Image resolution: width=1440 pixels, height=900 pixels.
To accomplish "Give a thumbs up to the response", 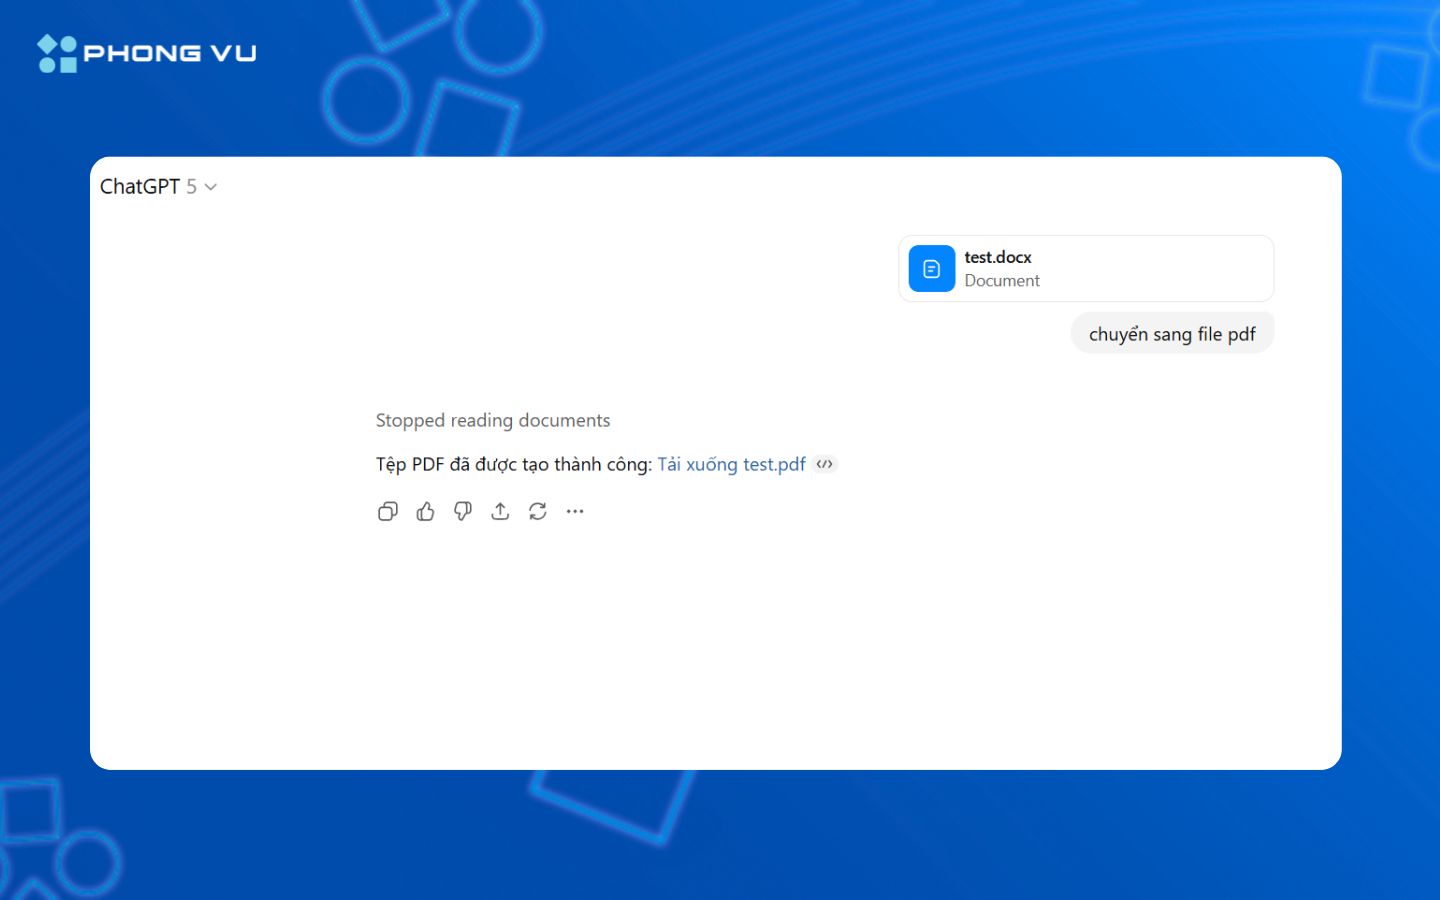I will pyautogui.click(x=425, y=511).
